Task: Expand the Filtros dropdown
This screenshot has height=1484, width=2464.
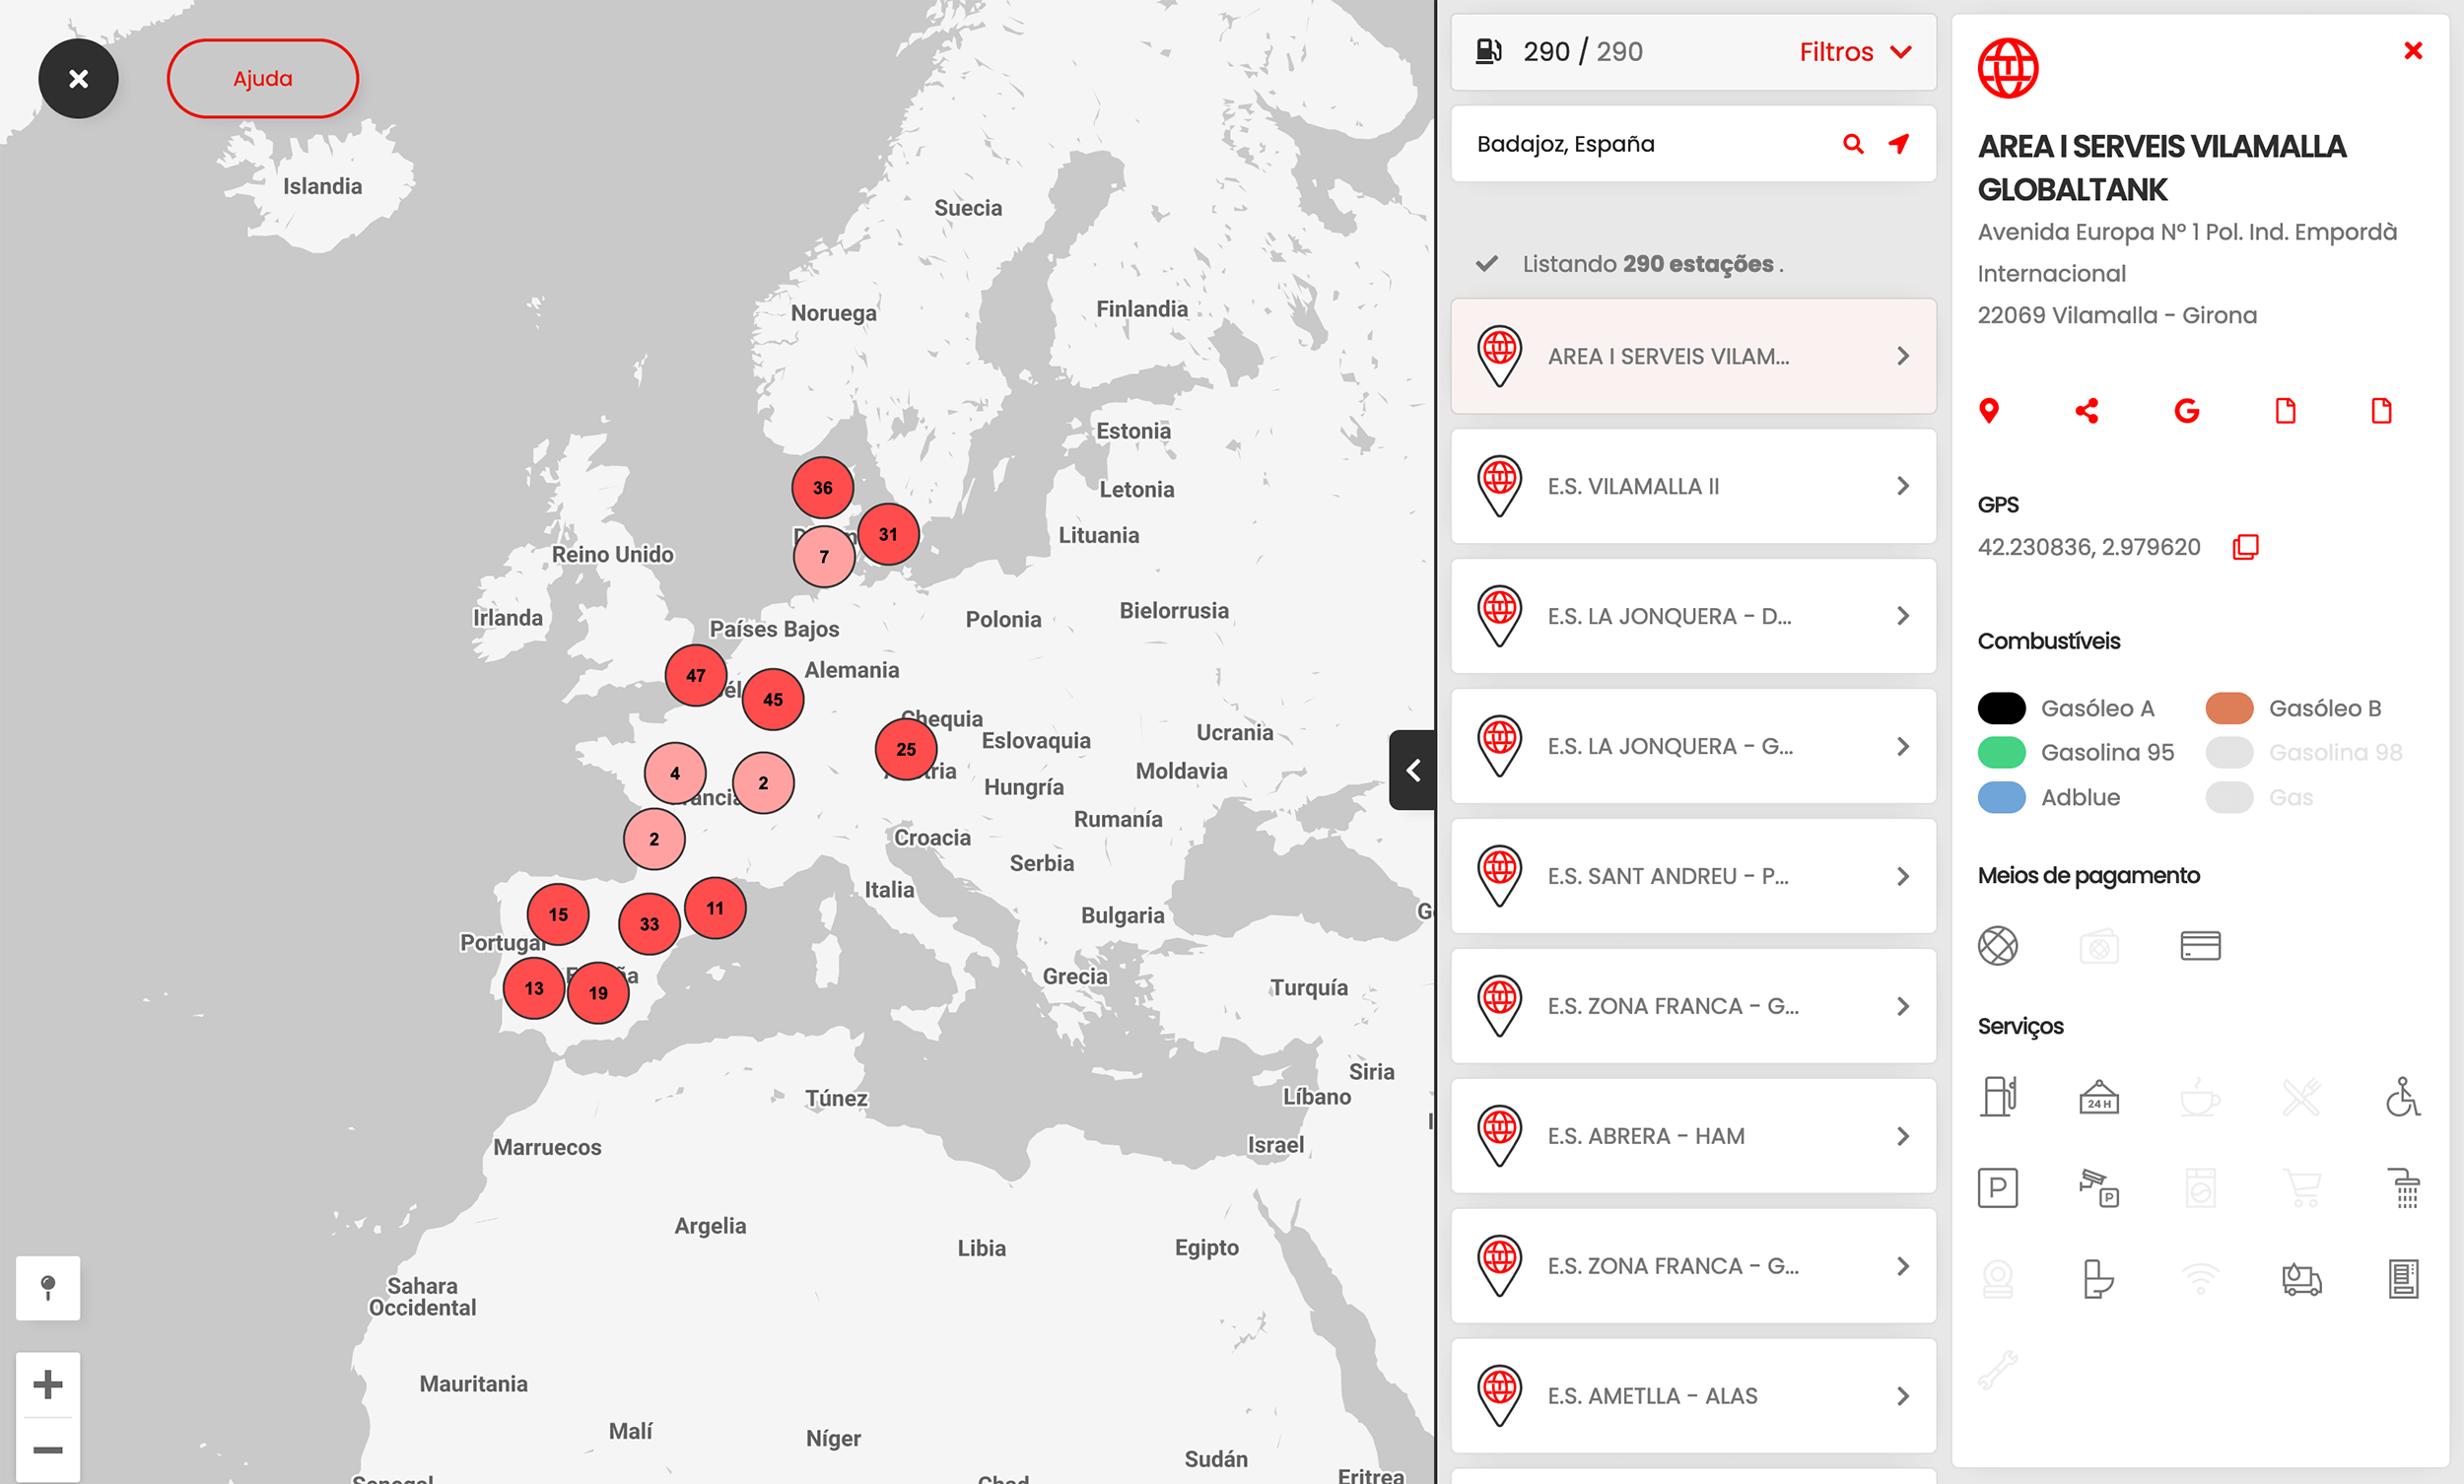Action: tap(1855, 52)
